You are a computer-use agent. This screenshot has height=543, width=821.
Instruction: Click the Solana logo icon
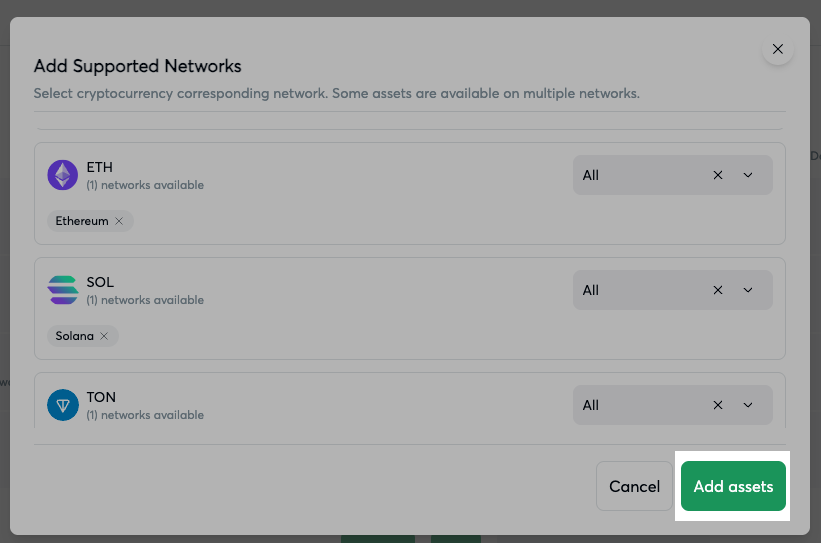63,290
